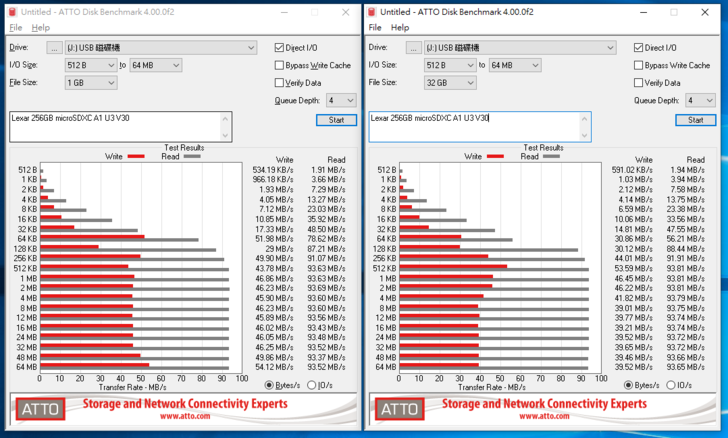Click Transfer Rate - MB/s label, left window

(x=132, y=387)
